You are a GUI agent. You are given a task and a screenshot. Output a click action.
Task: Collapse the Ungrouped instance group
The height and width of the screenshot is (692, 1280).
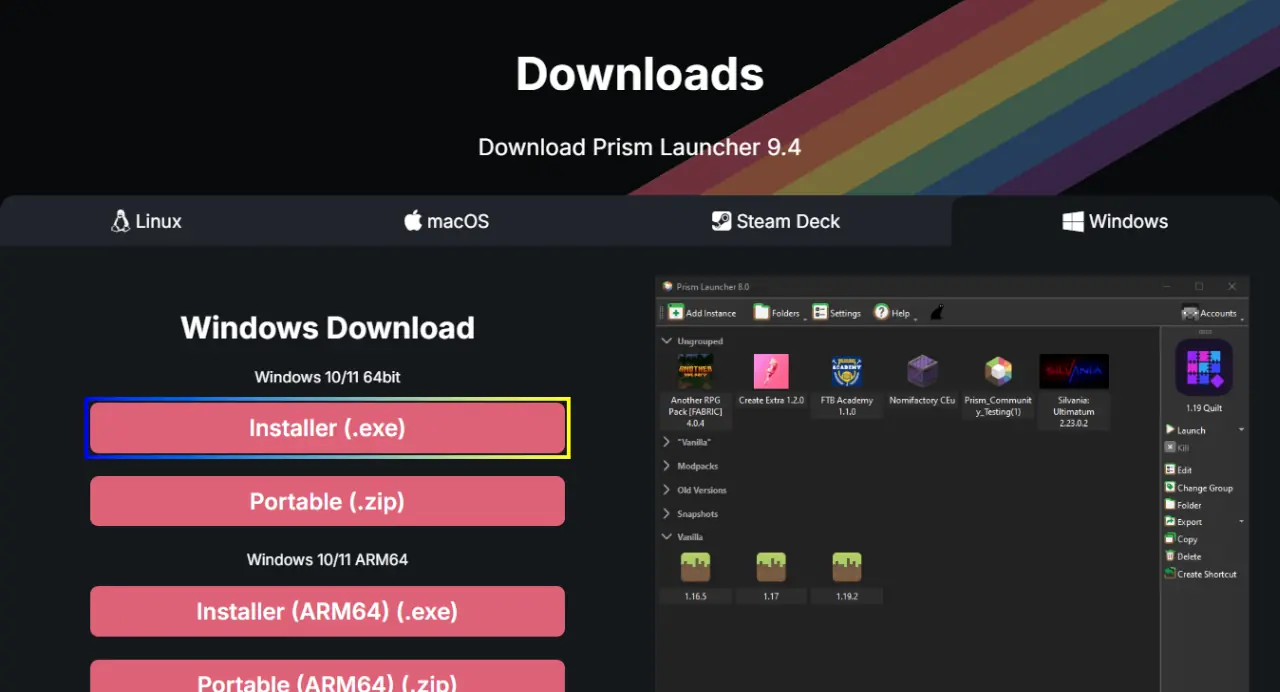coord(667,341)
